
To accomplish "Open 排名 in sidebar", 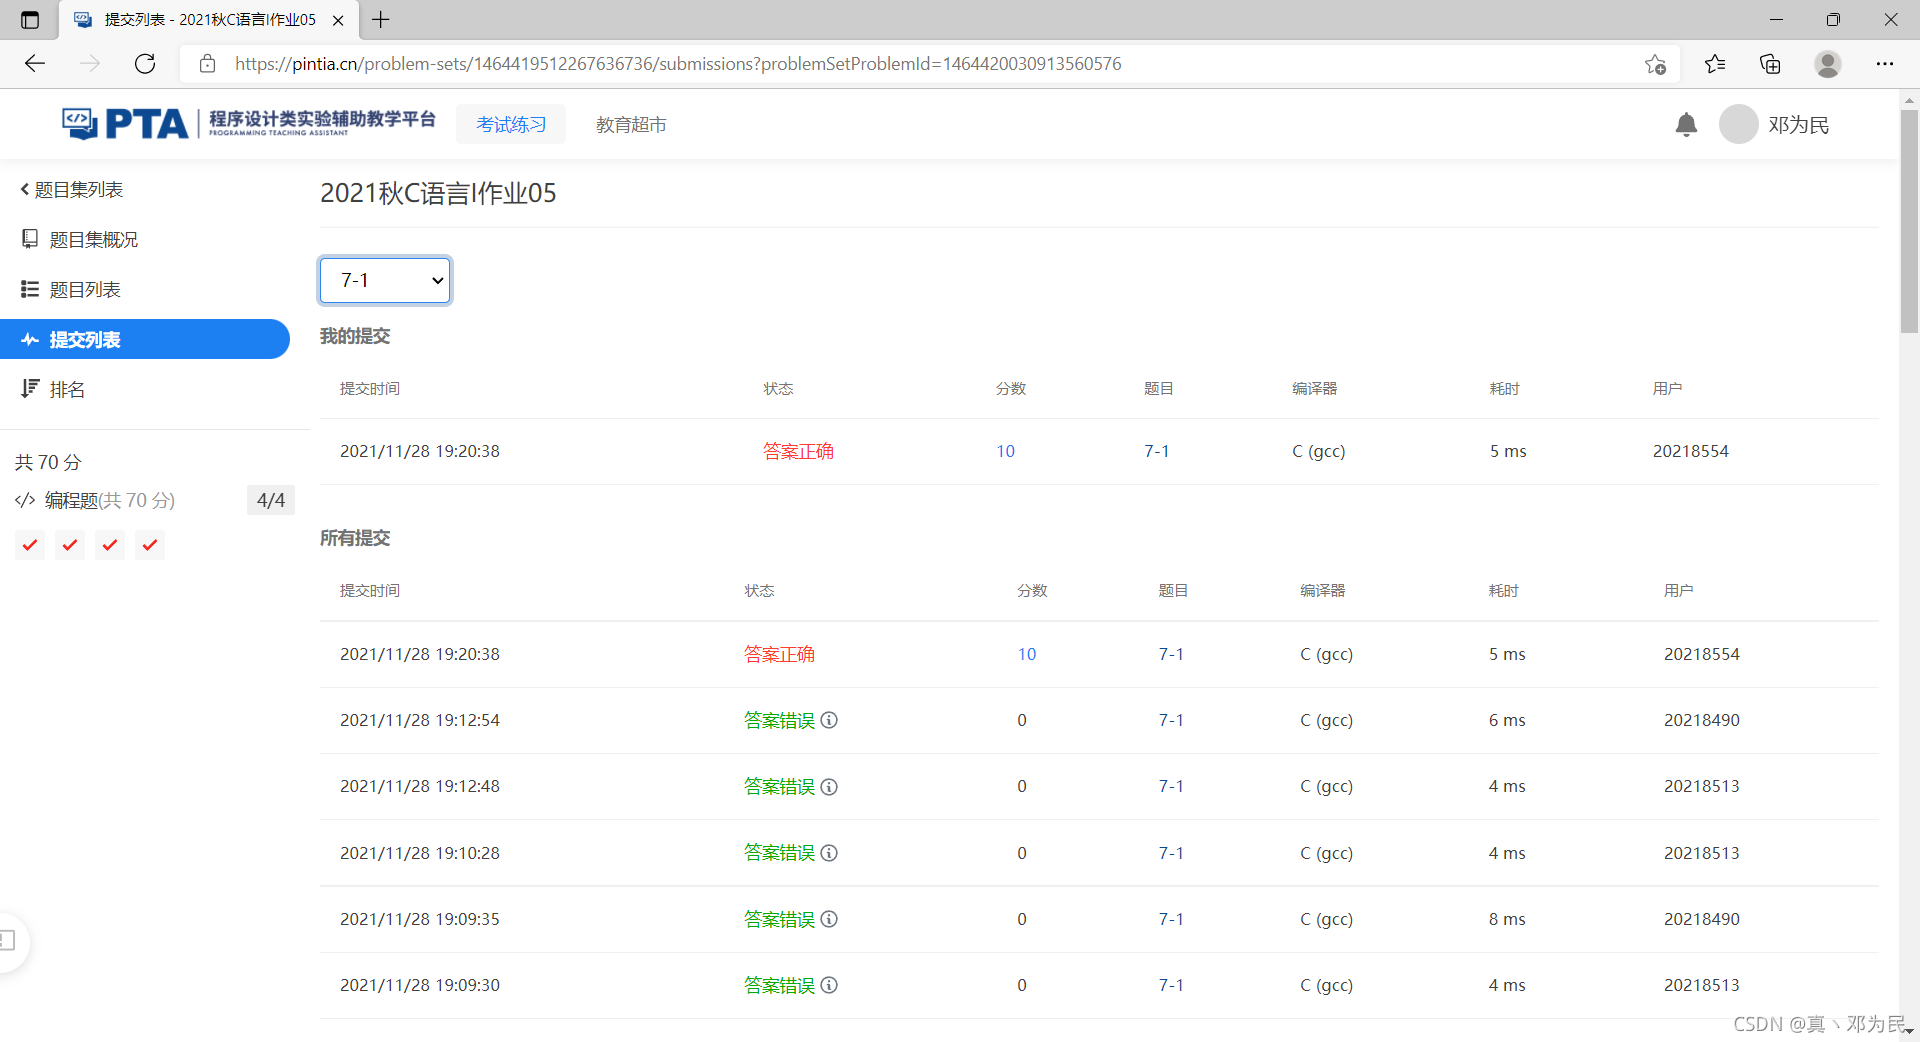I will (54, 389).
